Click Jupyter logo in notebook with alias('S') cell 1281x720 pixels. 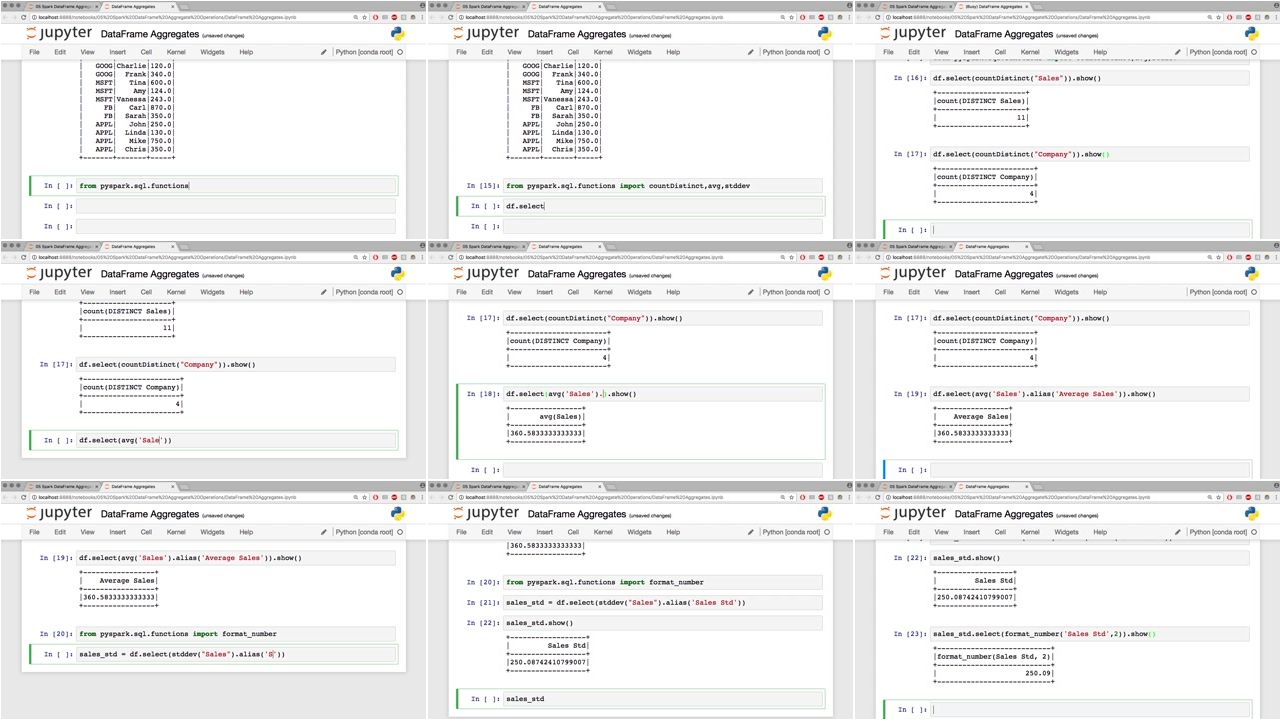(58, 514)
